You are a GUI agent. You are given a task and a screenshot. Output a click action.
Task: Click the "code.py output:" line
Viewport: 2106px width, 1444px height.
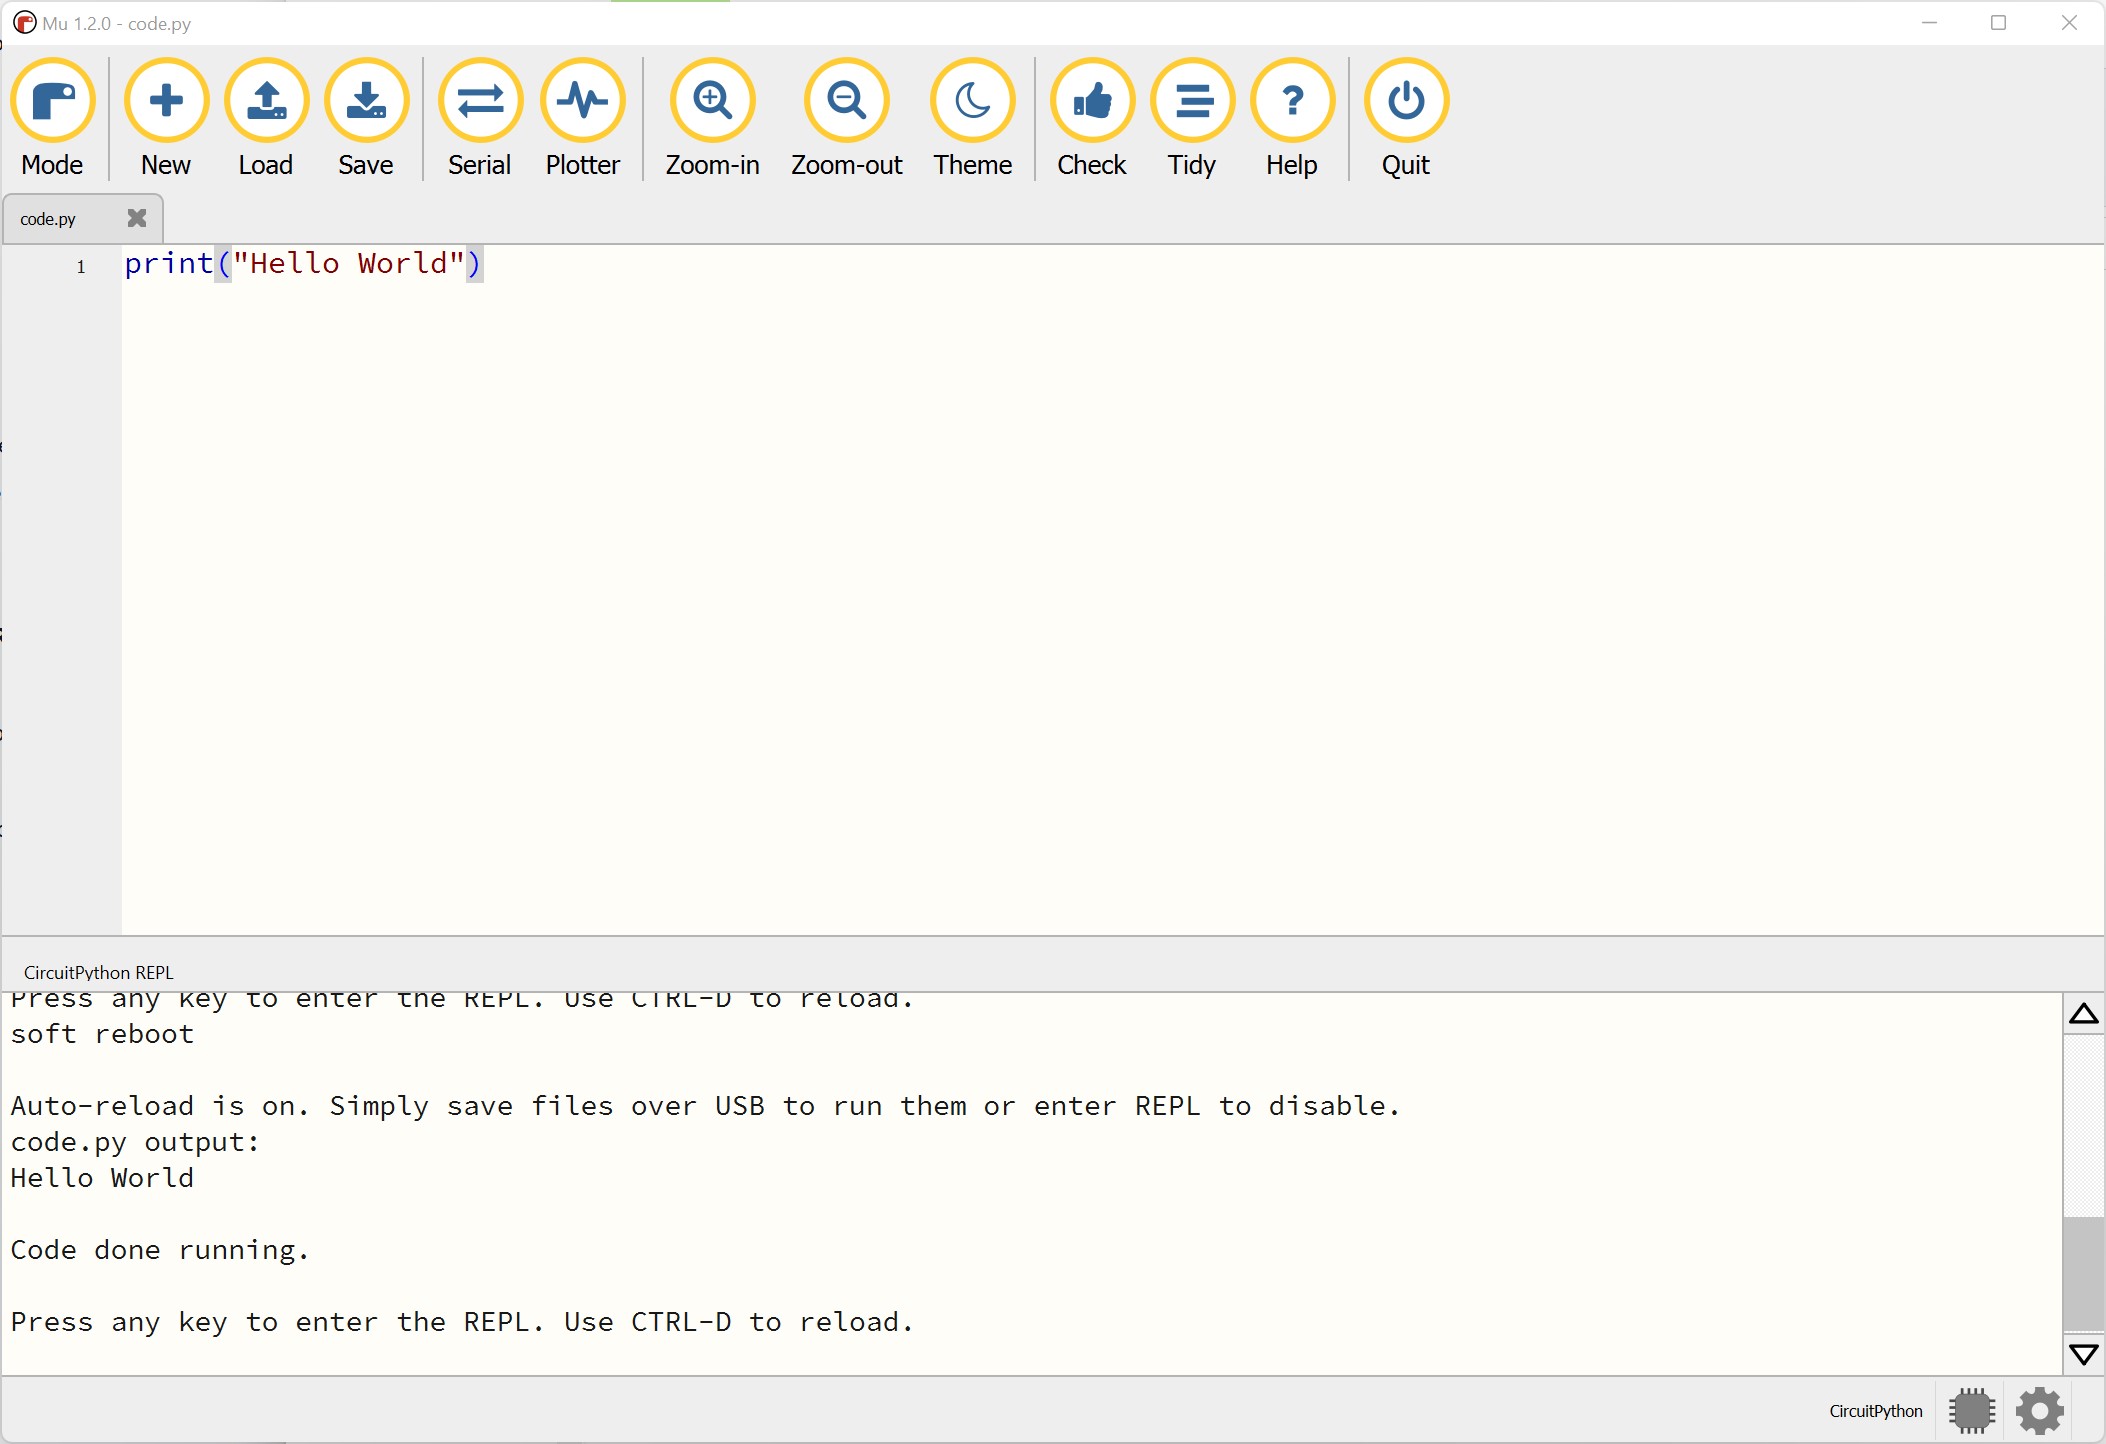tap(135, 1142)
